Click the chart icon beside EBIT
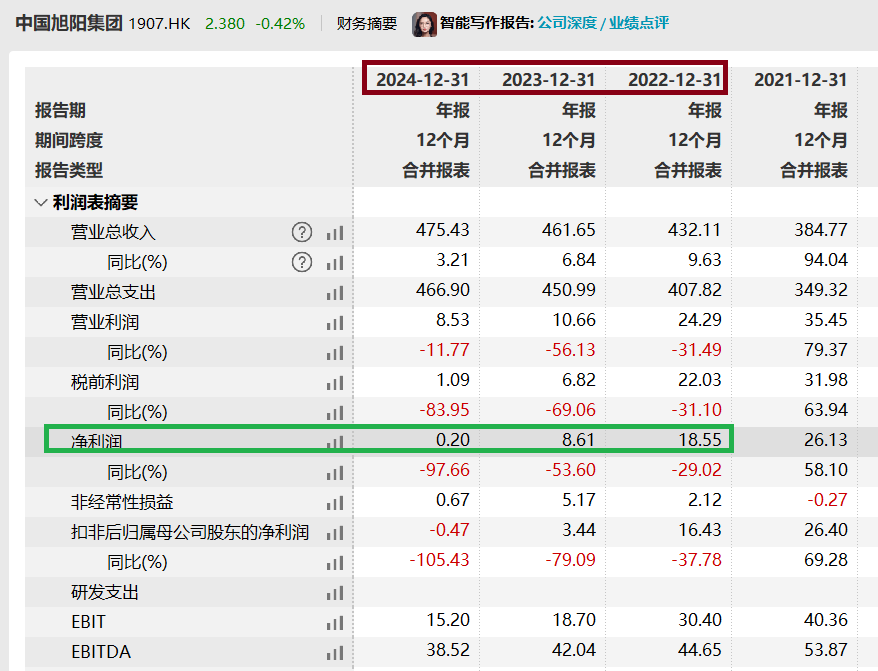 [335, 621]
